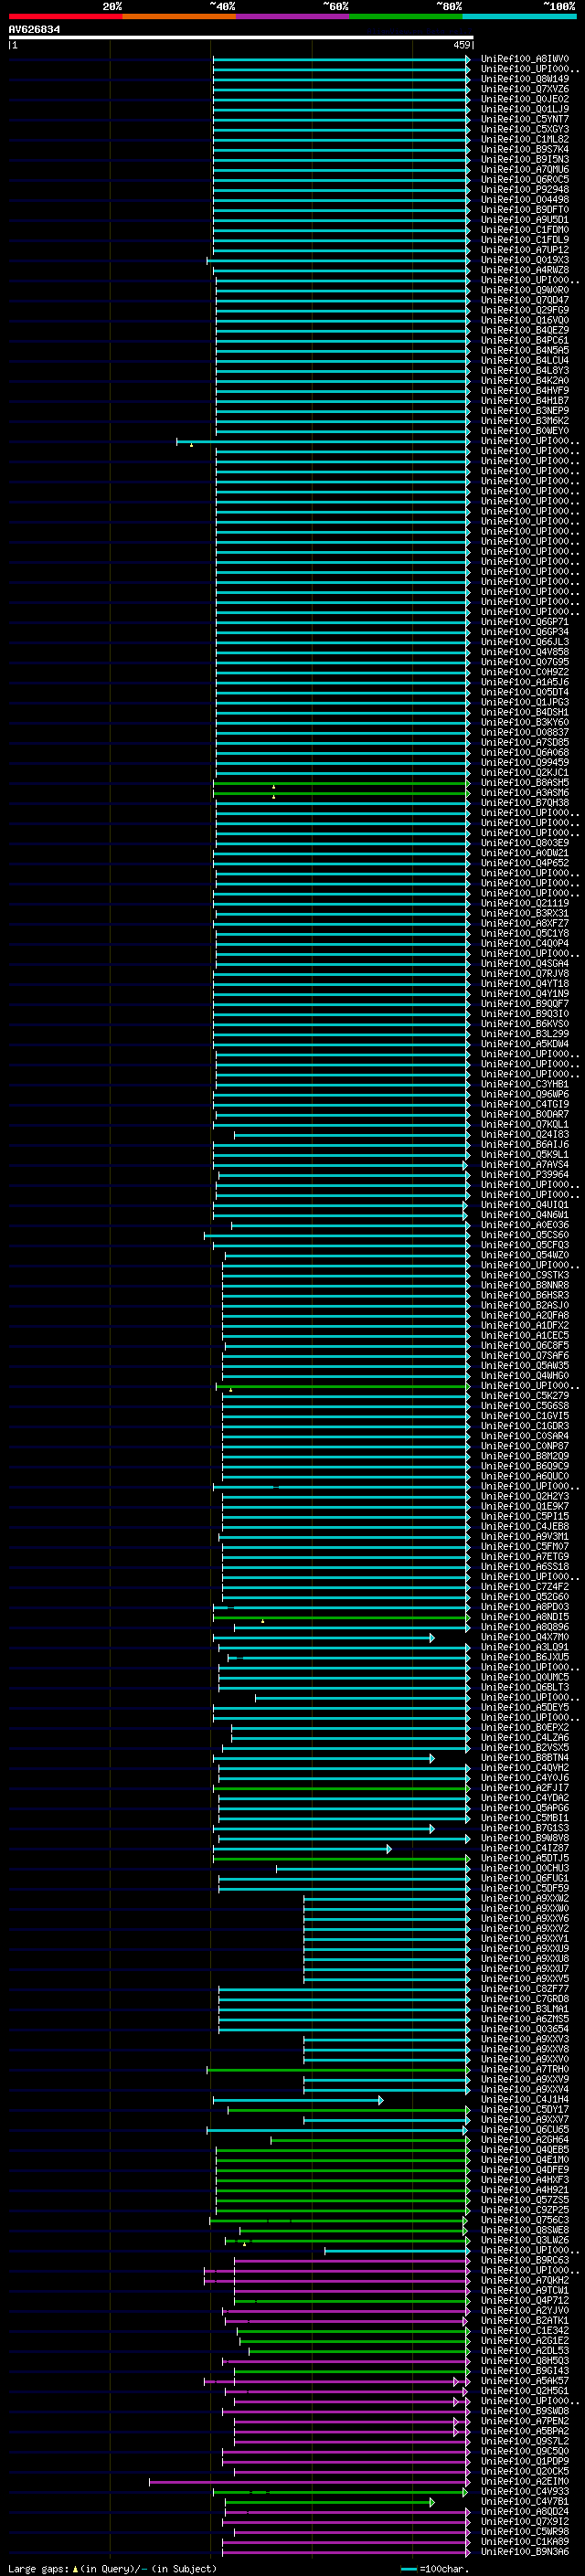
Task: Select the UniRef100_Q4QEB5 label
Action: 525,2149
